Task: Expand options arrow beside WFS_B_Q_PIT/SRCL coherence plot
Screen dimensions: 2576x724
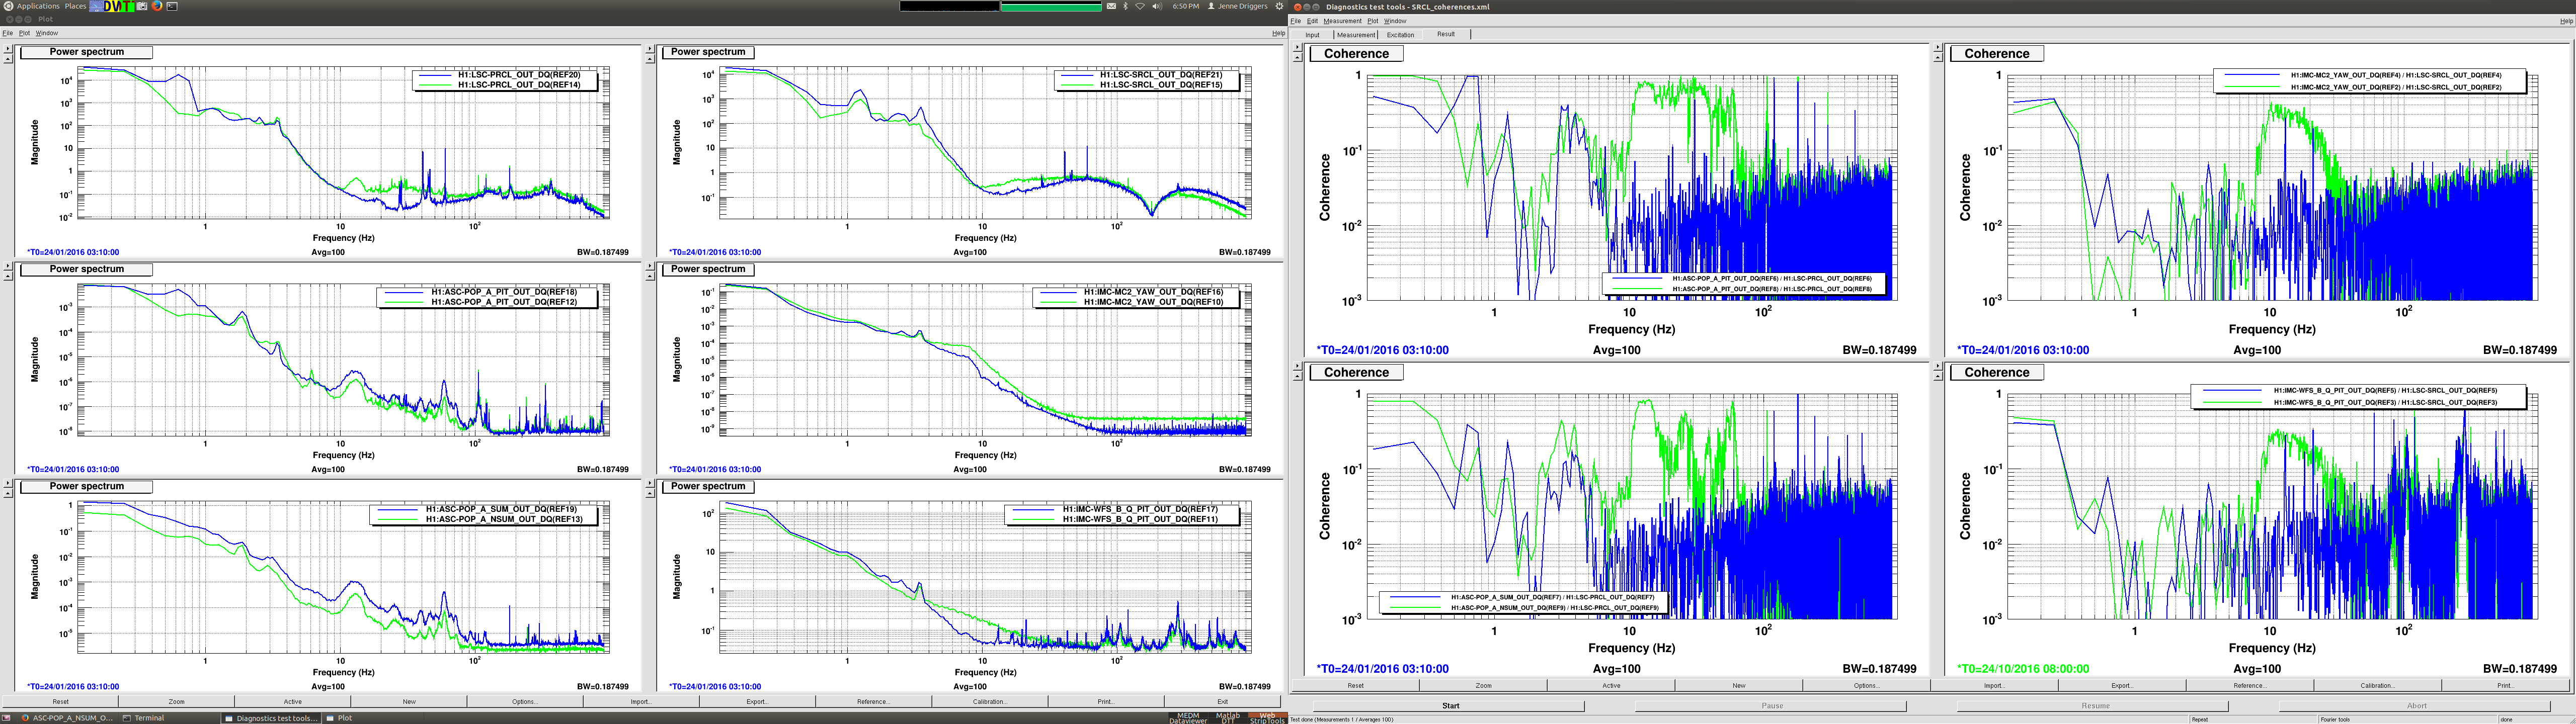Action: point(1938,367)
